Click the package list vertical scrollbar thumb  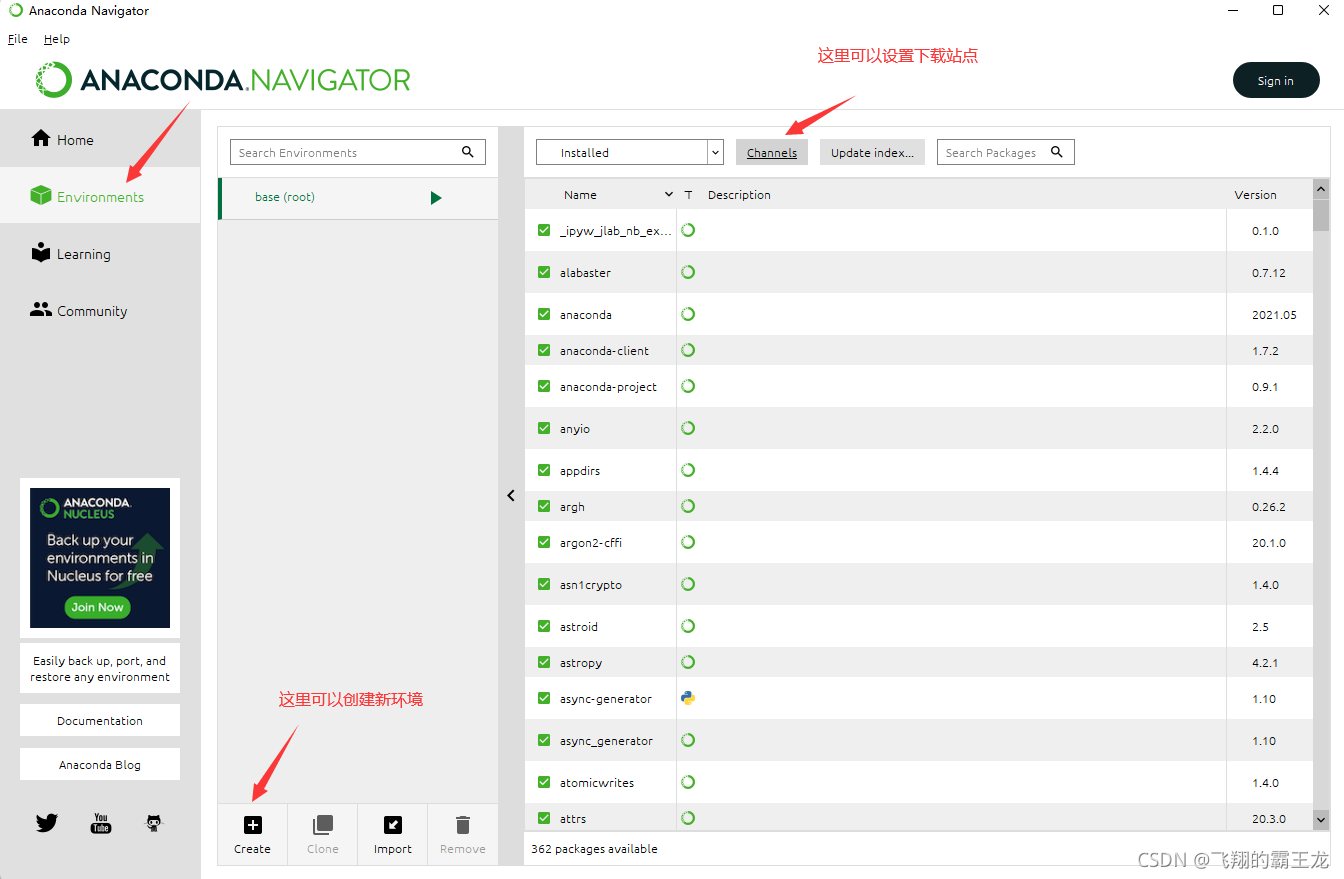point(1321,215)
